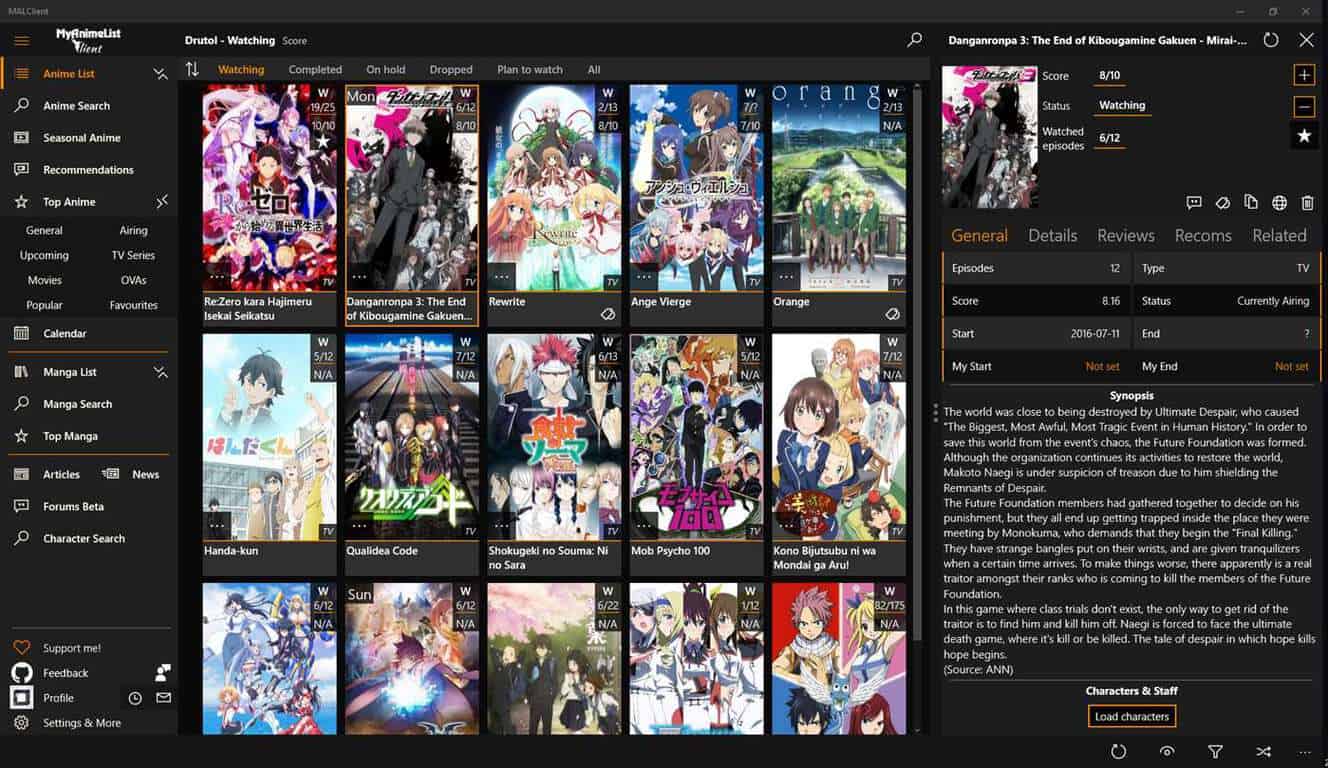The image size is (1328, 768).
Task: Switch to the All tab
Action: coord(594,70)
